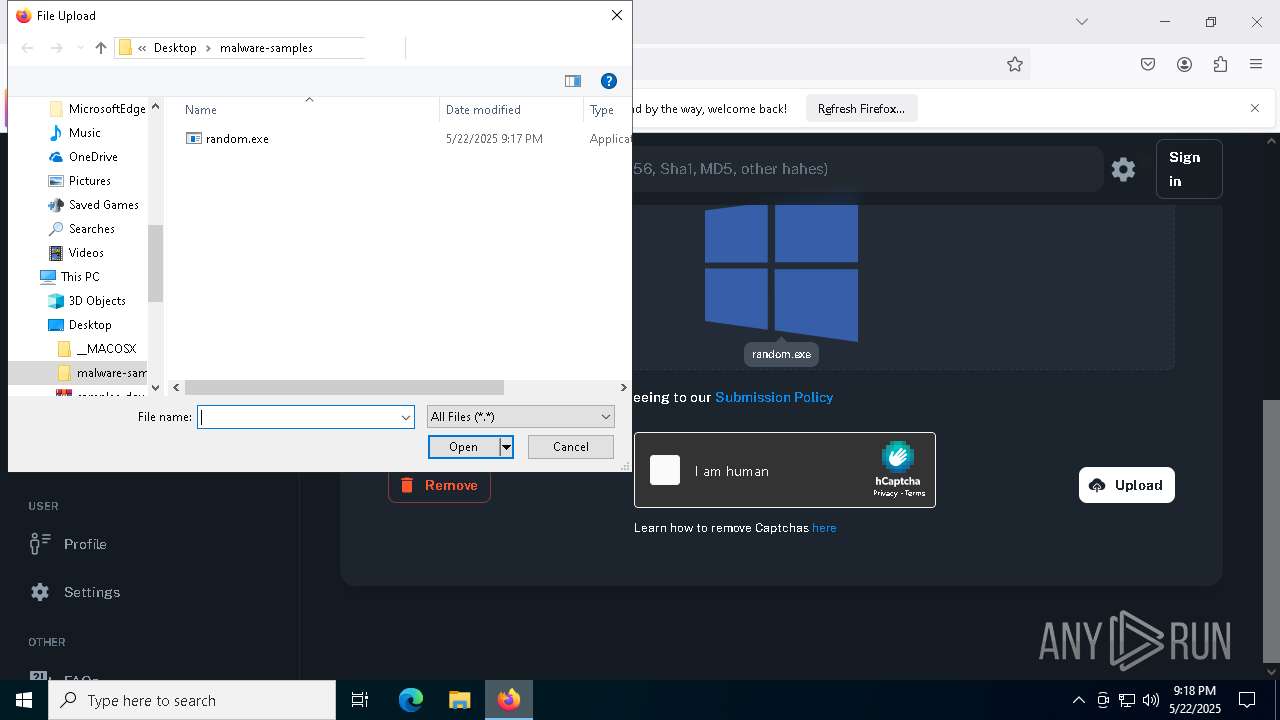
Task: Open Windows Start menu
Action: (x=24, y=700)
